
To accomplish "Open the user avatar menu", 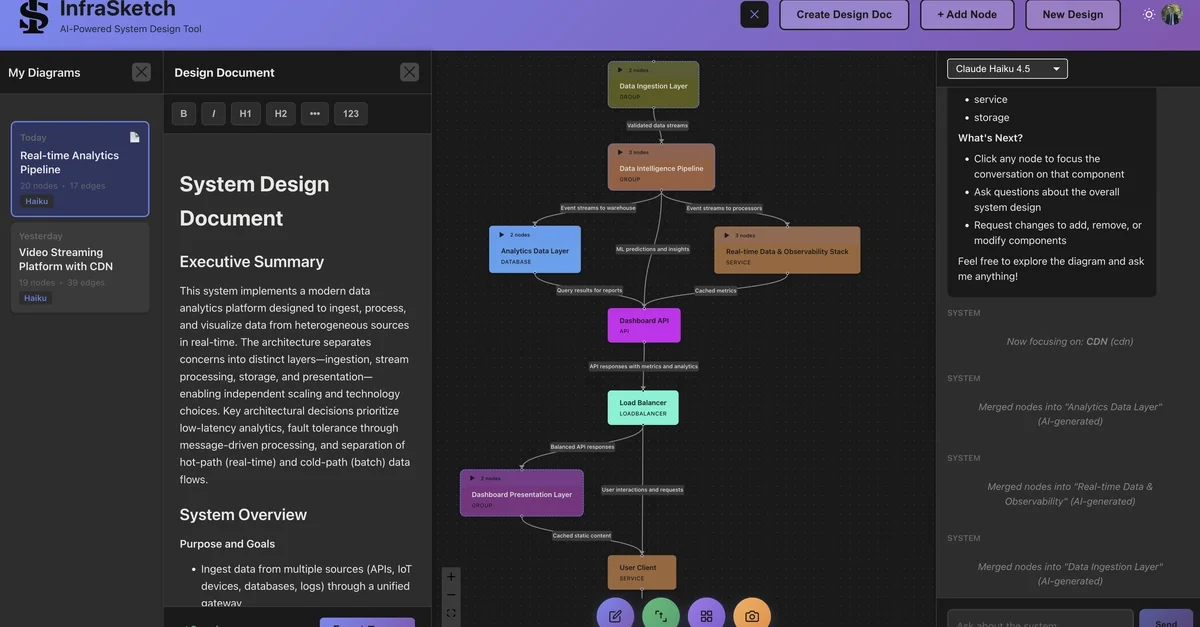I will point(1170,12).
